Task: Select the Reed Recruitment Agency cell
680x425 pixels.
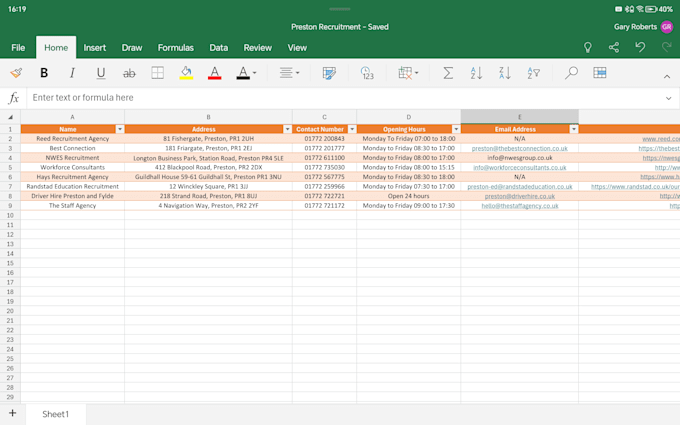Action: 72,139
